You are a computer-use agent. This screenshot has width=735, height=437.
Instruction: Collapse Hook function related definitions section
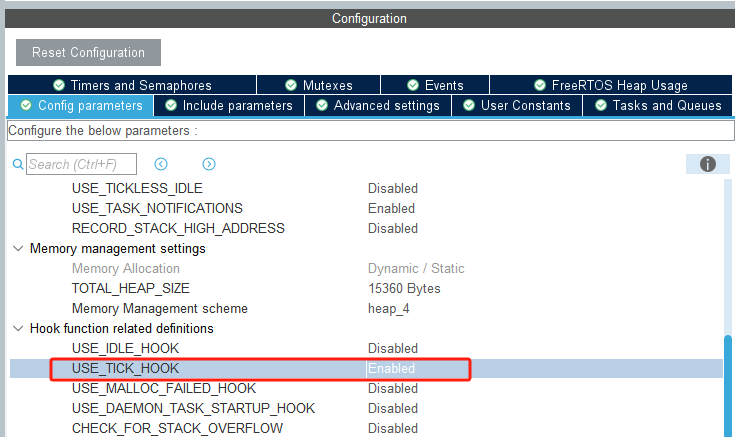click(x=17, y=328)
